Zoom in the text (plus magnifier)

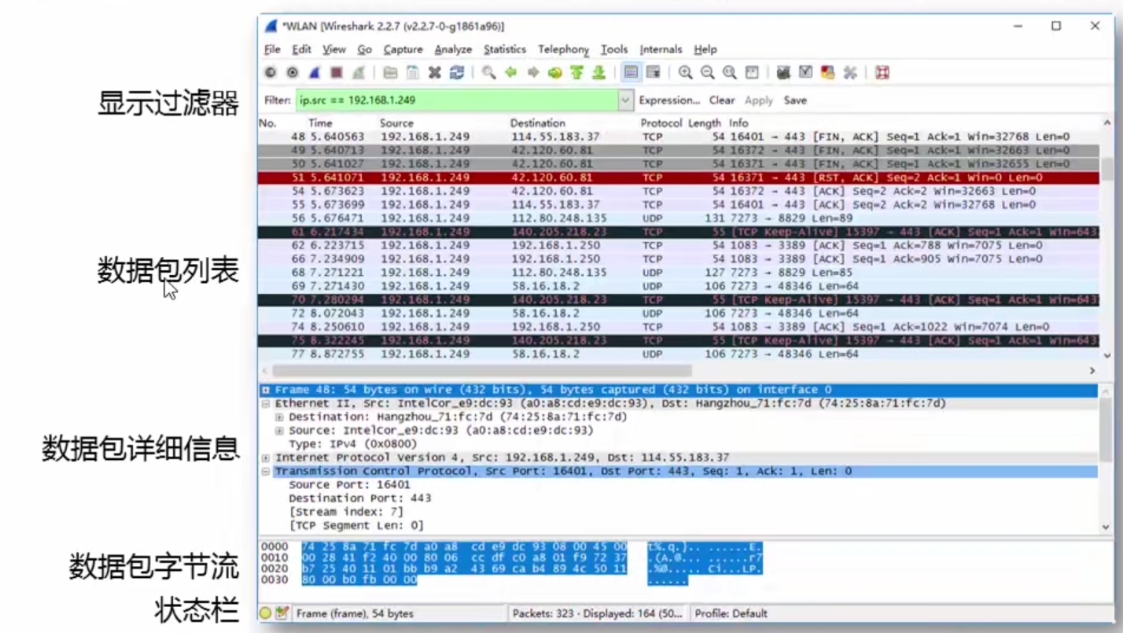pos(685,72)
